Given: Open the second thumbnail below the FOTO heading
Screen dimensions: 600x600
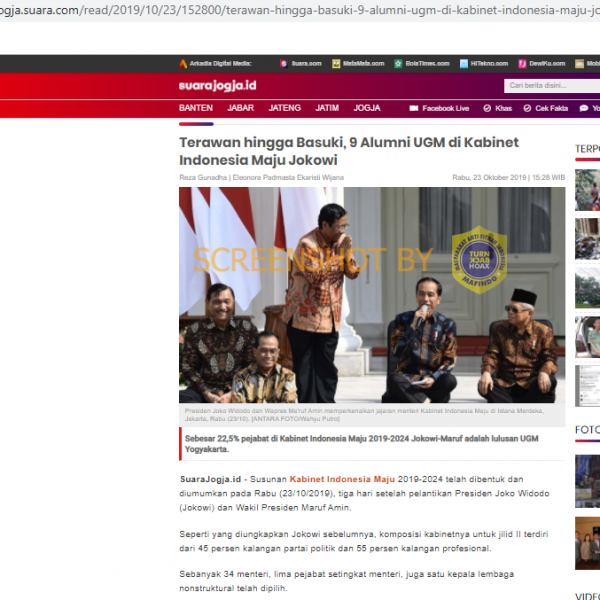Looking at the screenshot, I should pos(587,543).
